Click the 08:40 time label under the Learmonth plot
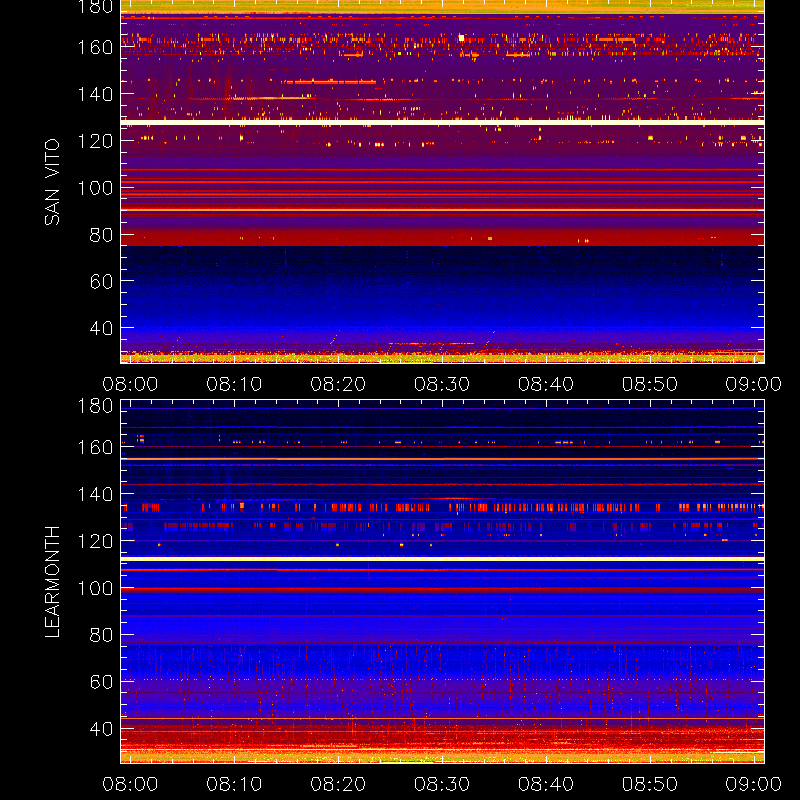The image size is (800, 800). [x=546, y=784]
